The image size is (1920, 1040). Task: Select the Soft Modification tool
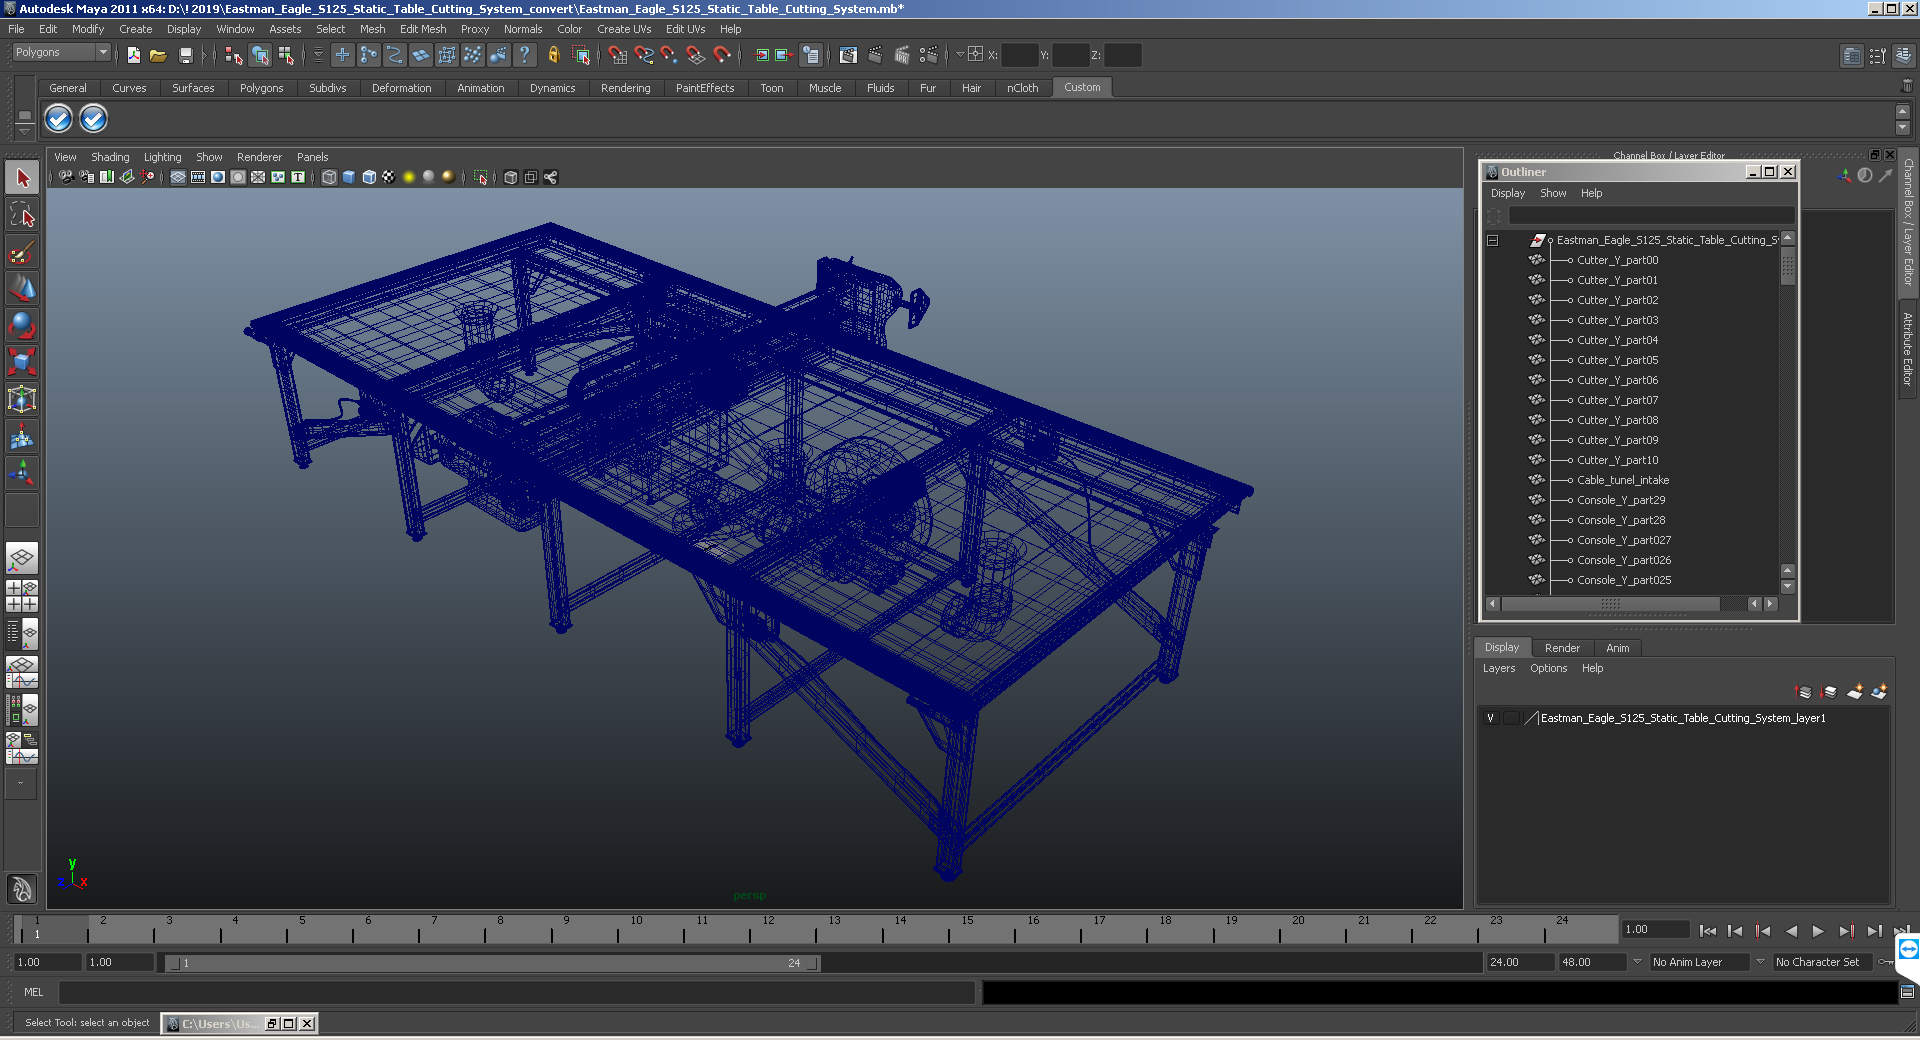[x=22, y=436]
